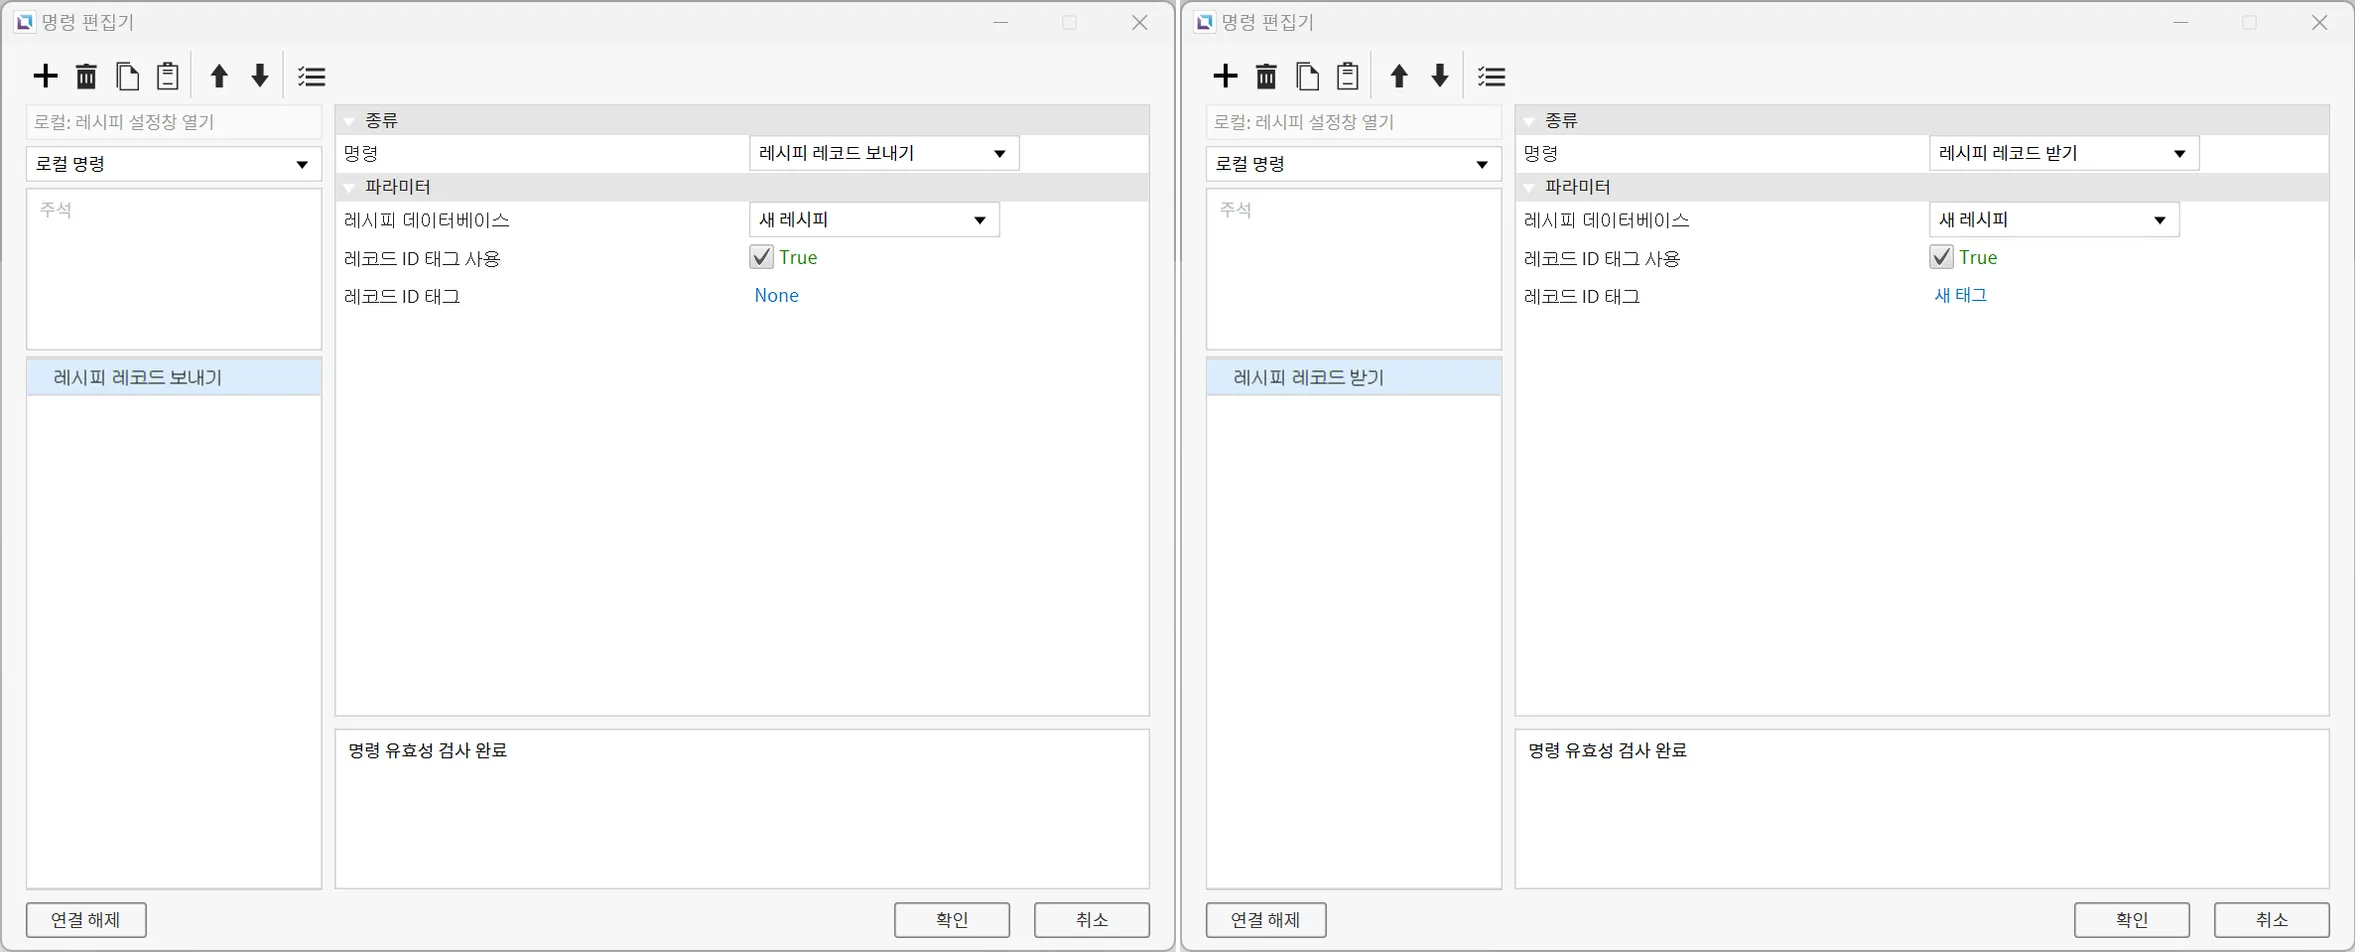Click the add command plus icon in left window
Viewport: 2358px width, 952px height.
(45, 76)
